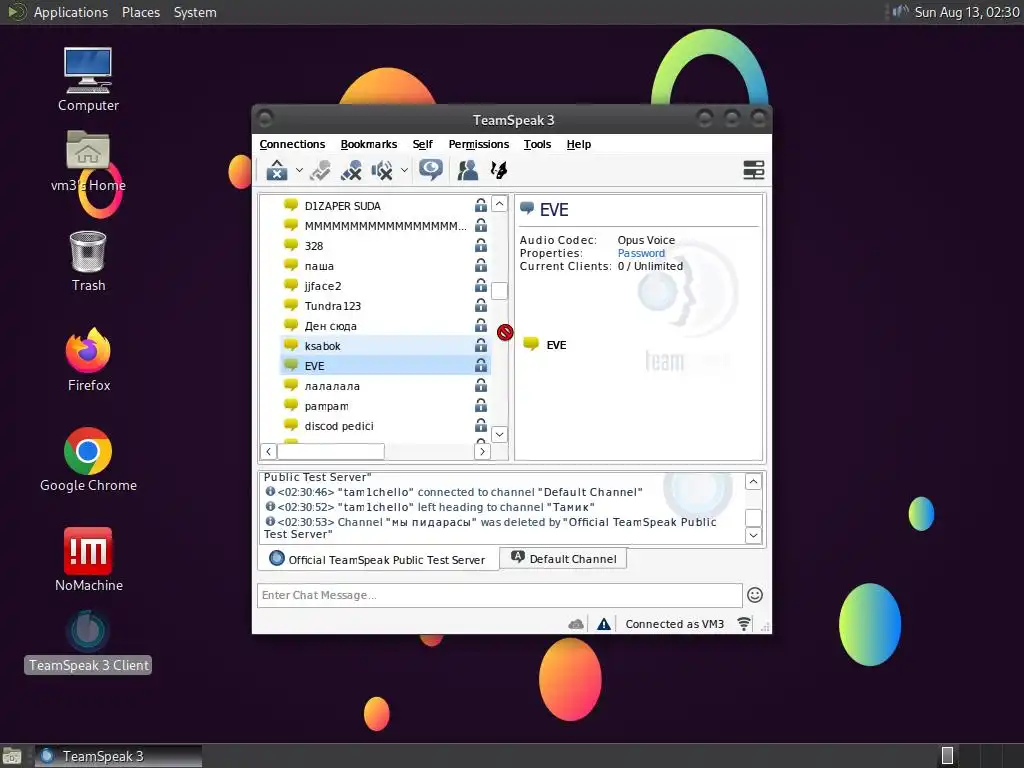The height and width of the screenshot is (768, 1024).
Task: Click the lock icon on EVE row
Action: click(x=481, y=365)
